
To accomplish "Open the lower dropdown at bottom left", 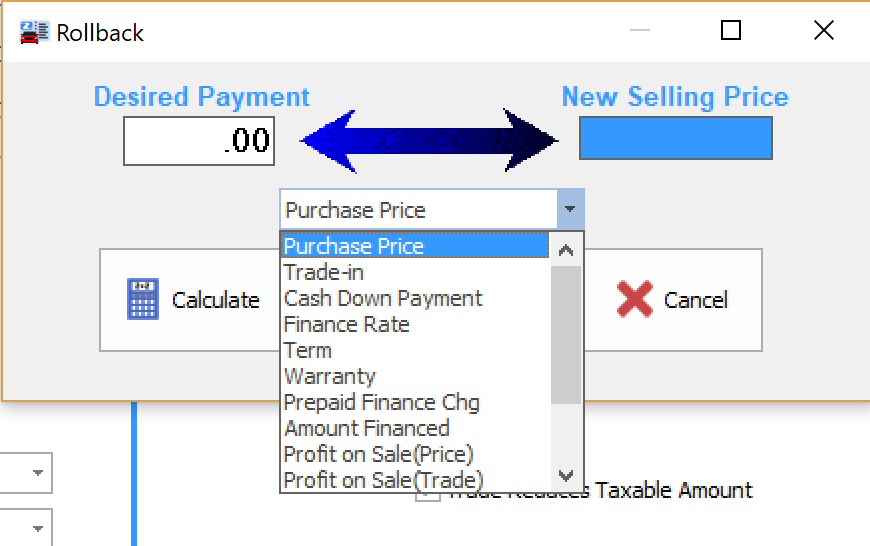I will 38,528.
